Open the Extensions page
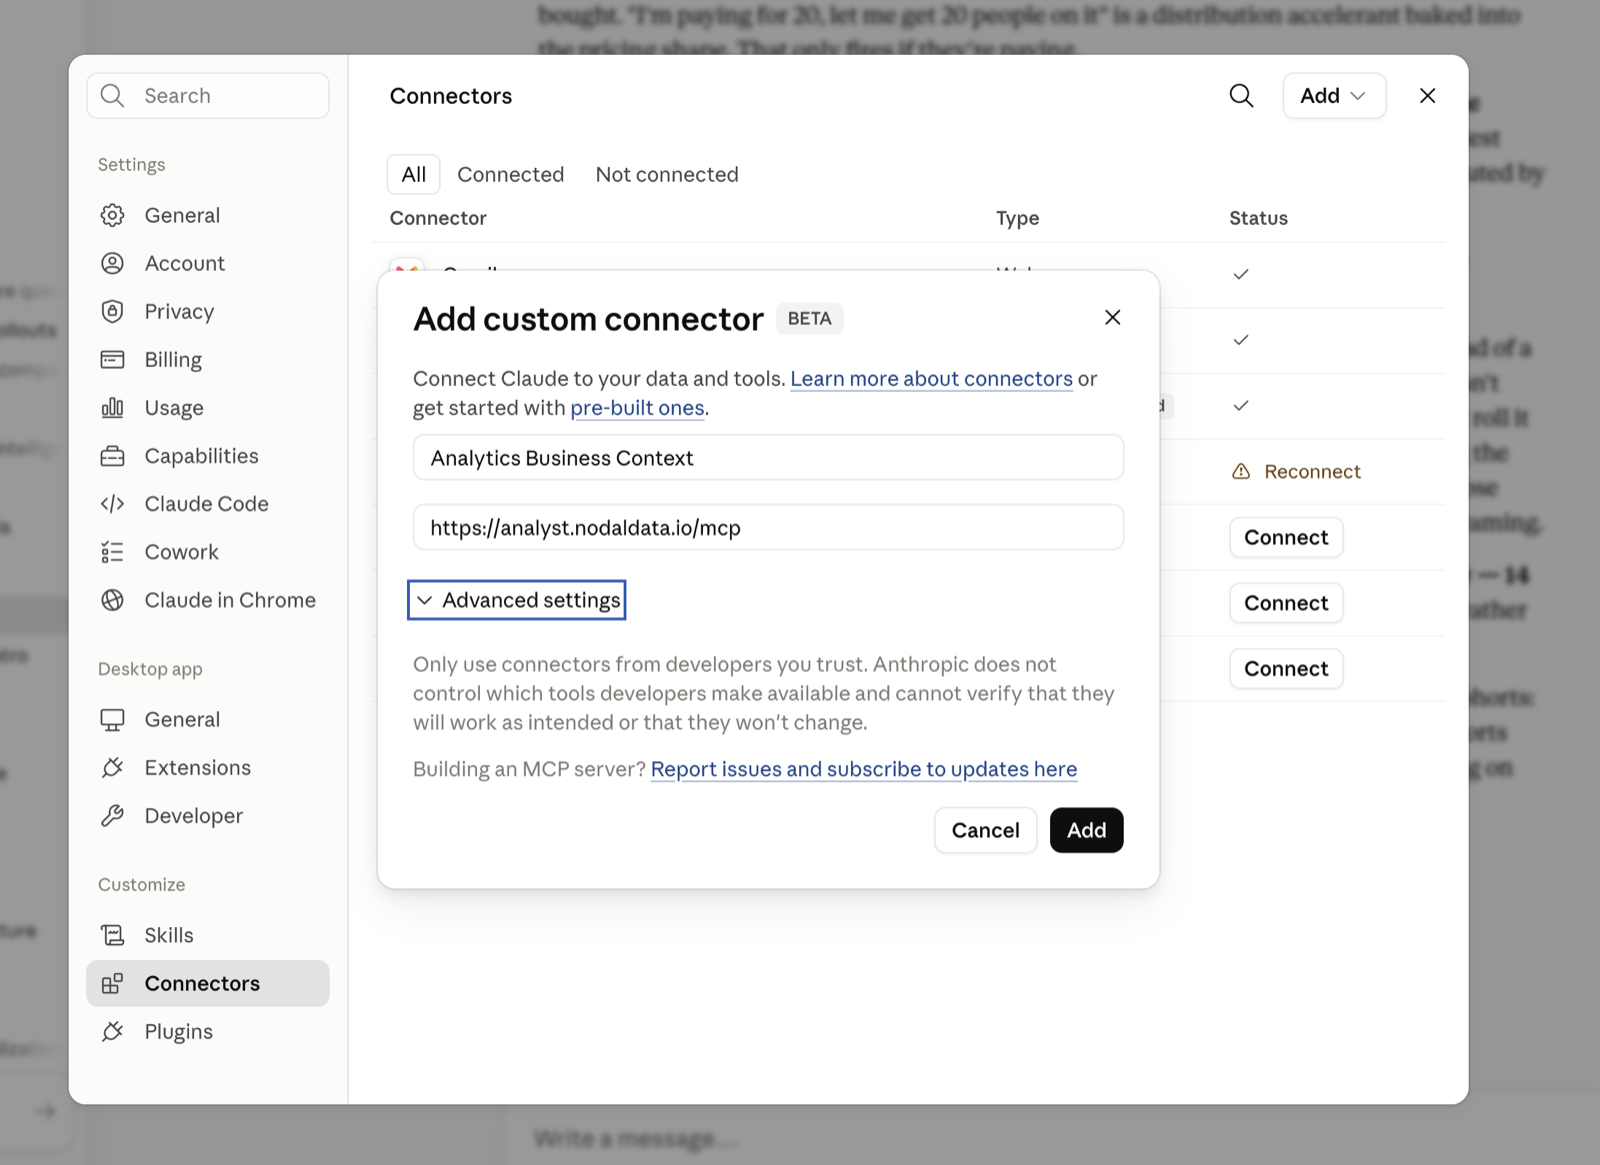1600x1165 pixels. (208, 768)
